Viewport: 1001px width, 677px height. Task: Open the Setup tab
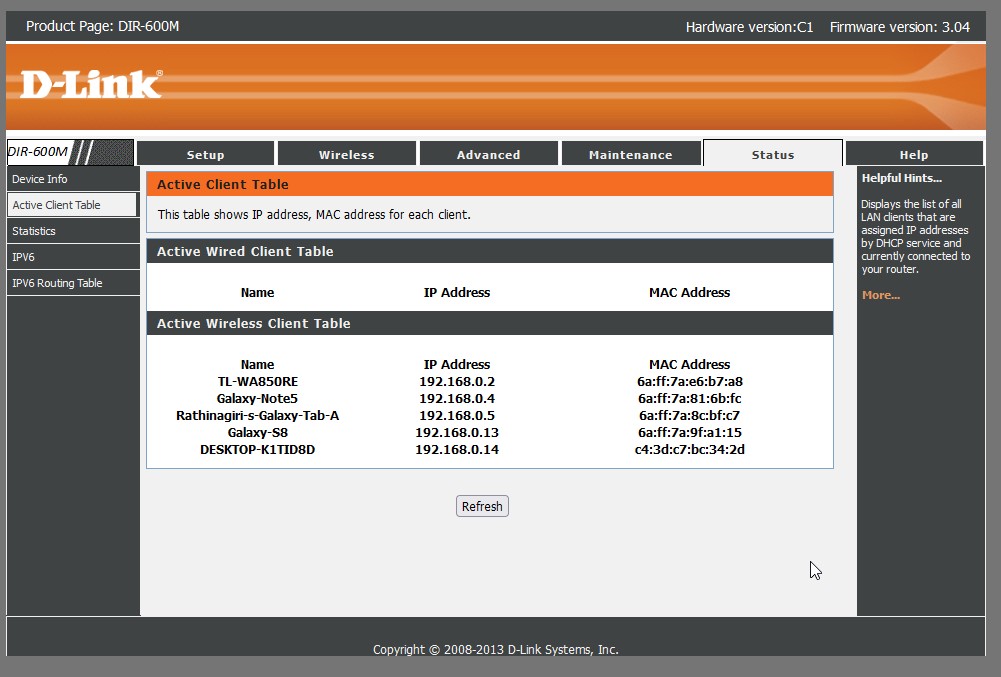(205, 154)
